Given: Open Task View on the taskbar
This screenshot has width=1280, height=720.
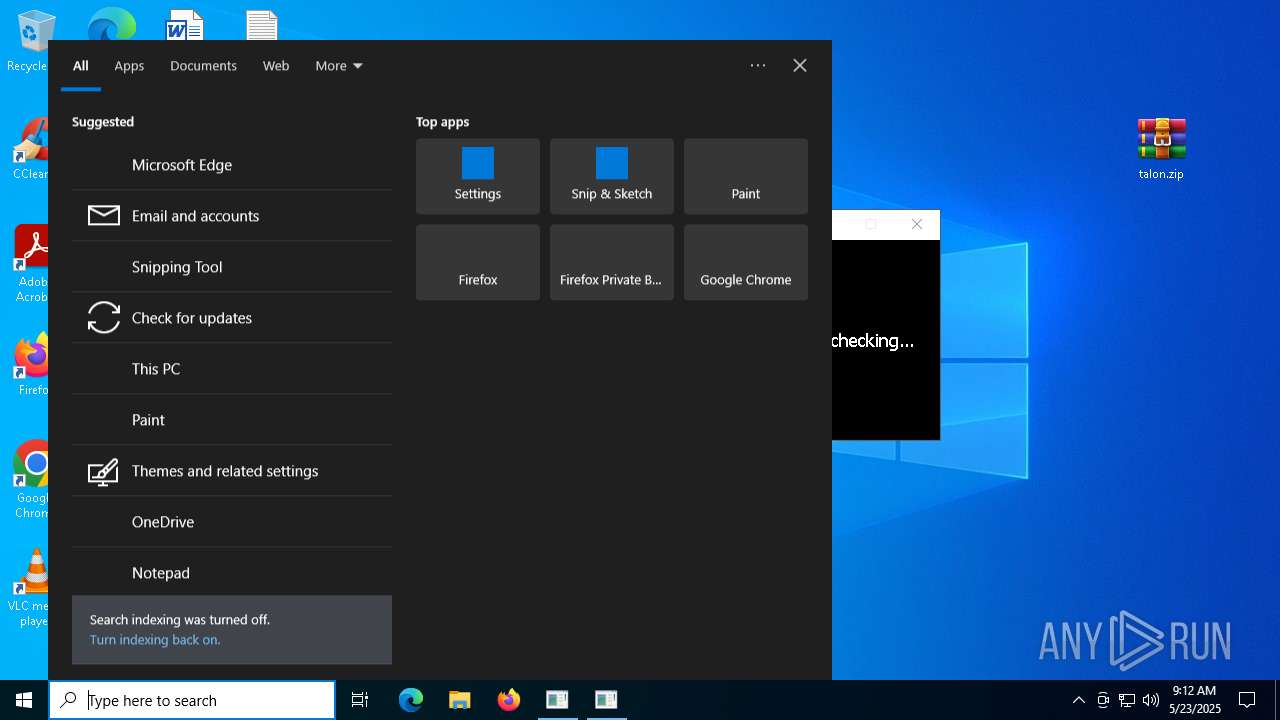Looking at the screenshot, I should (360, 700).
